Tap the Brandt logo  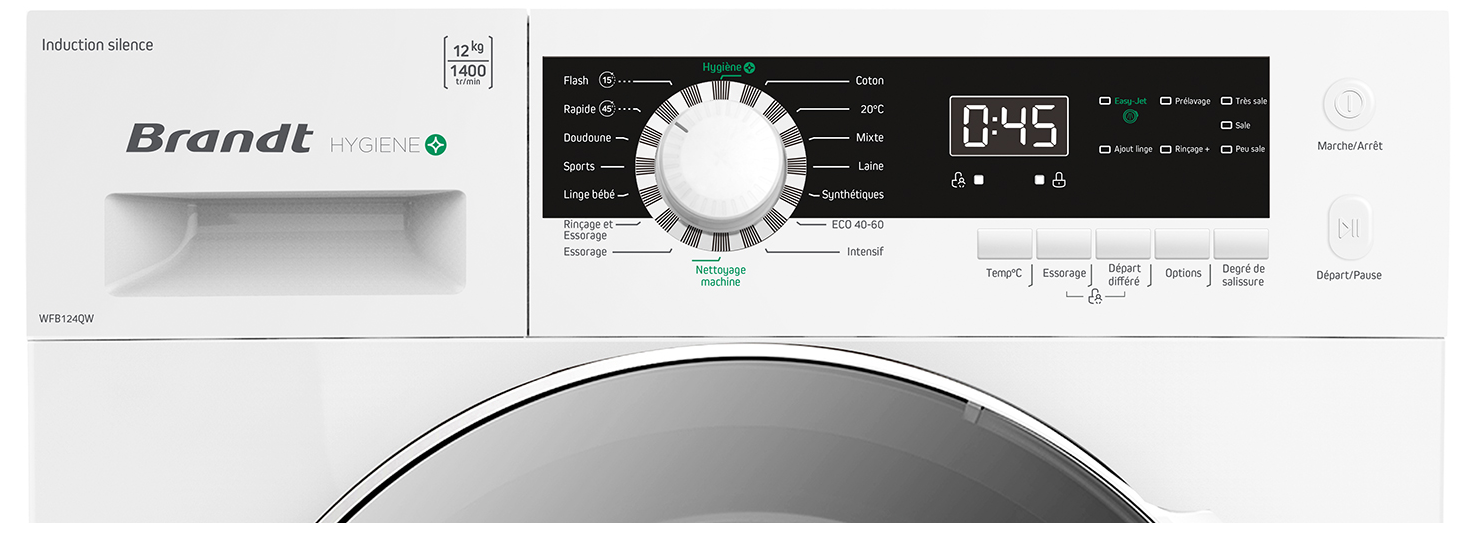tap(219, 139)
